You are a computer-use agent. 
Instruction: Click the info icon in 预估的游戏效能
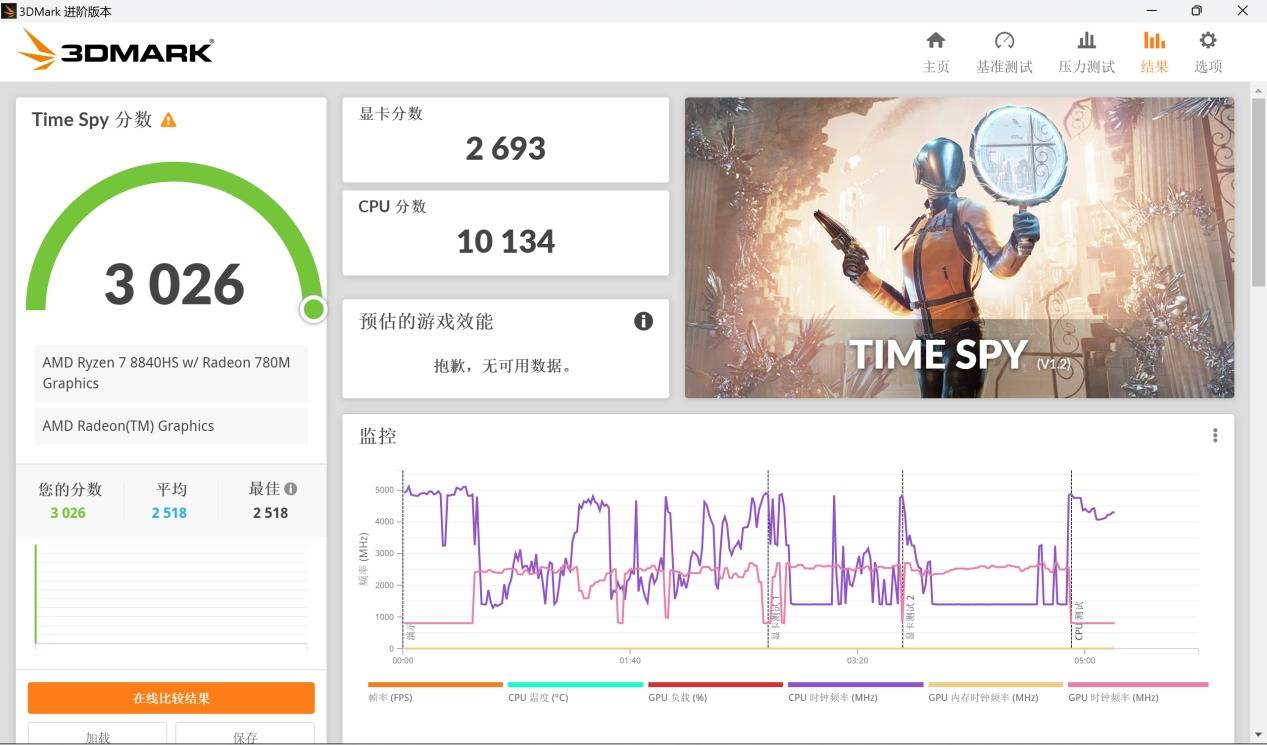click(643, 321)
